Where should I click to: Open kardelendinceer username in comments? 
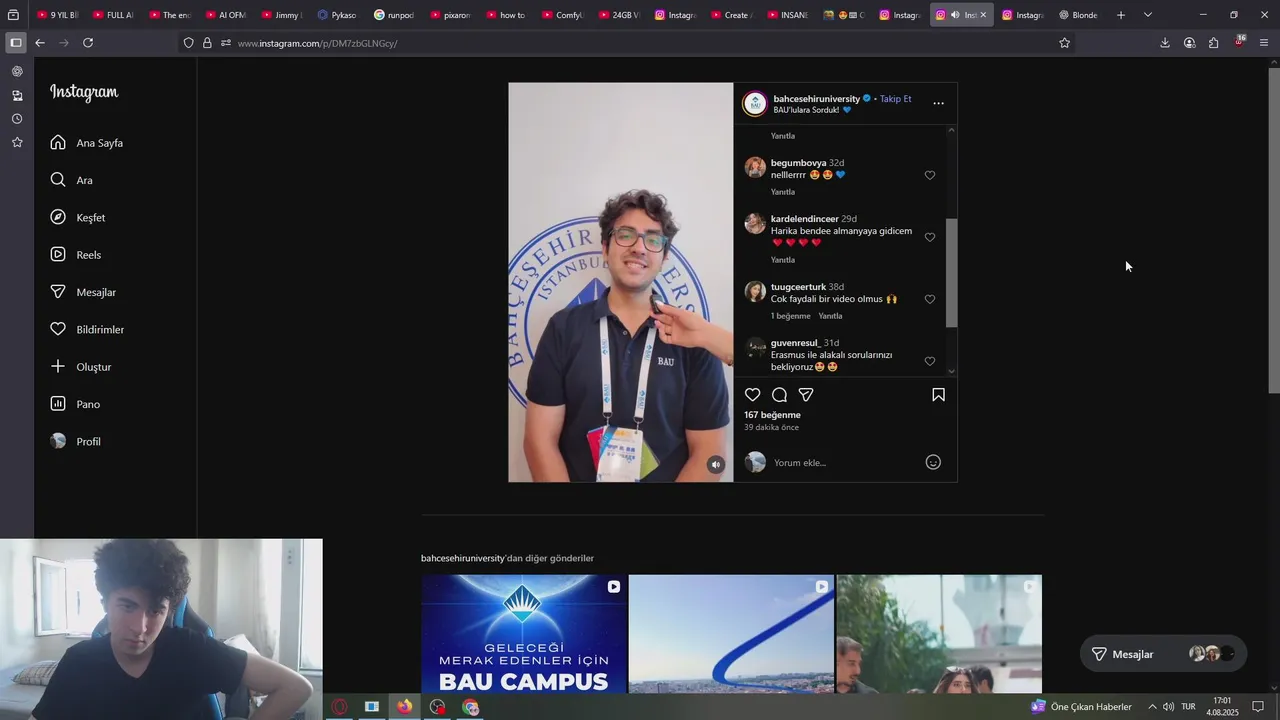pyautogui.click(x=804, y=219)
